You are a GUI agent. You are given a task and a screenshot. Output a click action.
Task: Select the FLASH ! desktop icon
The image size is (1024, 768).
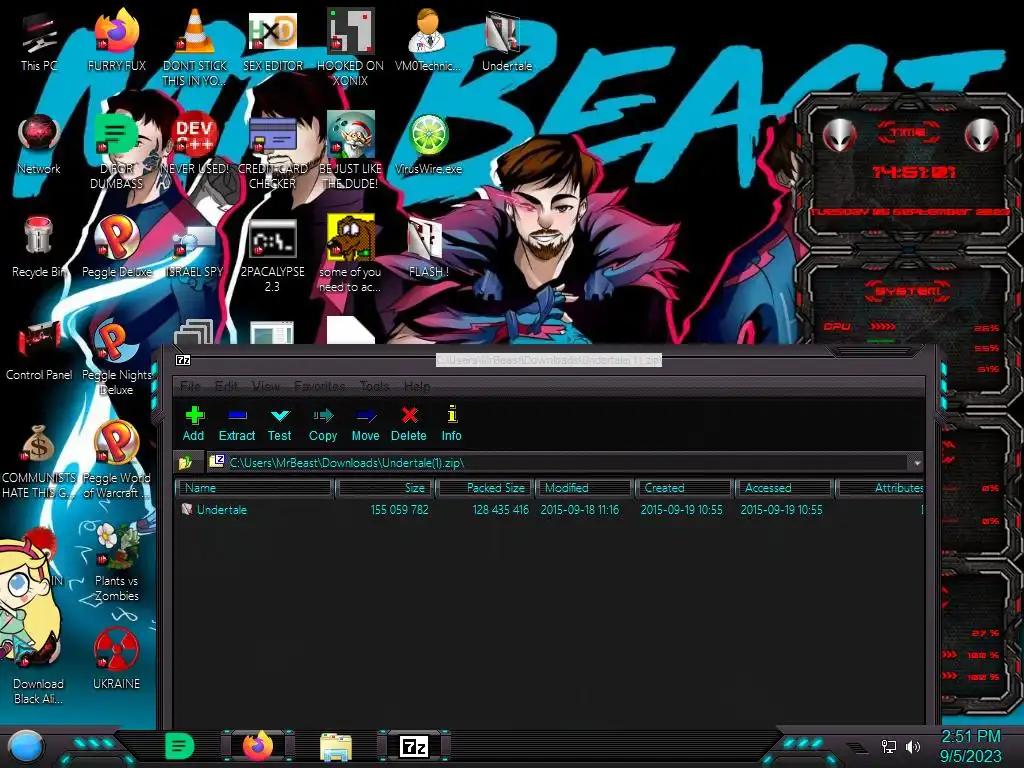428,248
